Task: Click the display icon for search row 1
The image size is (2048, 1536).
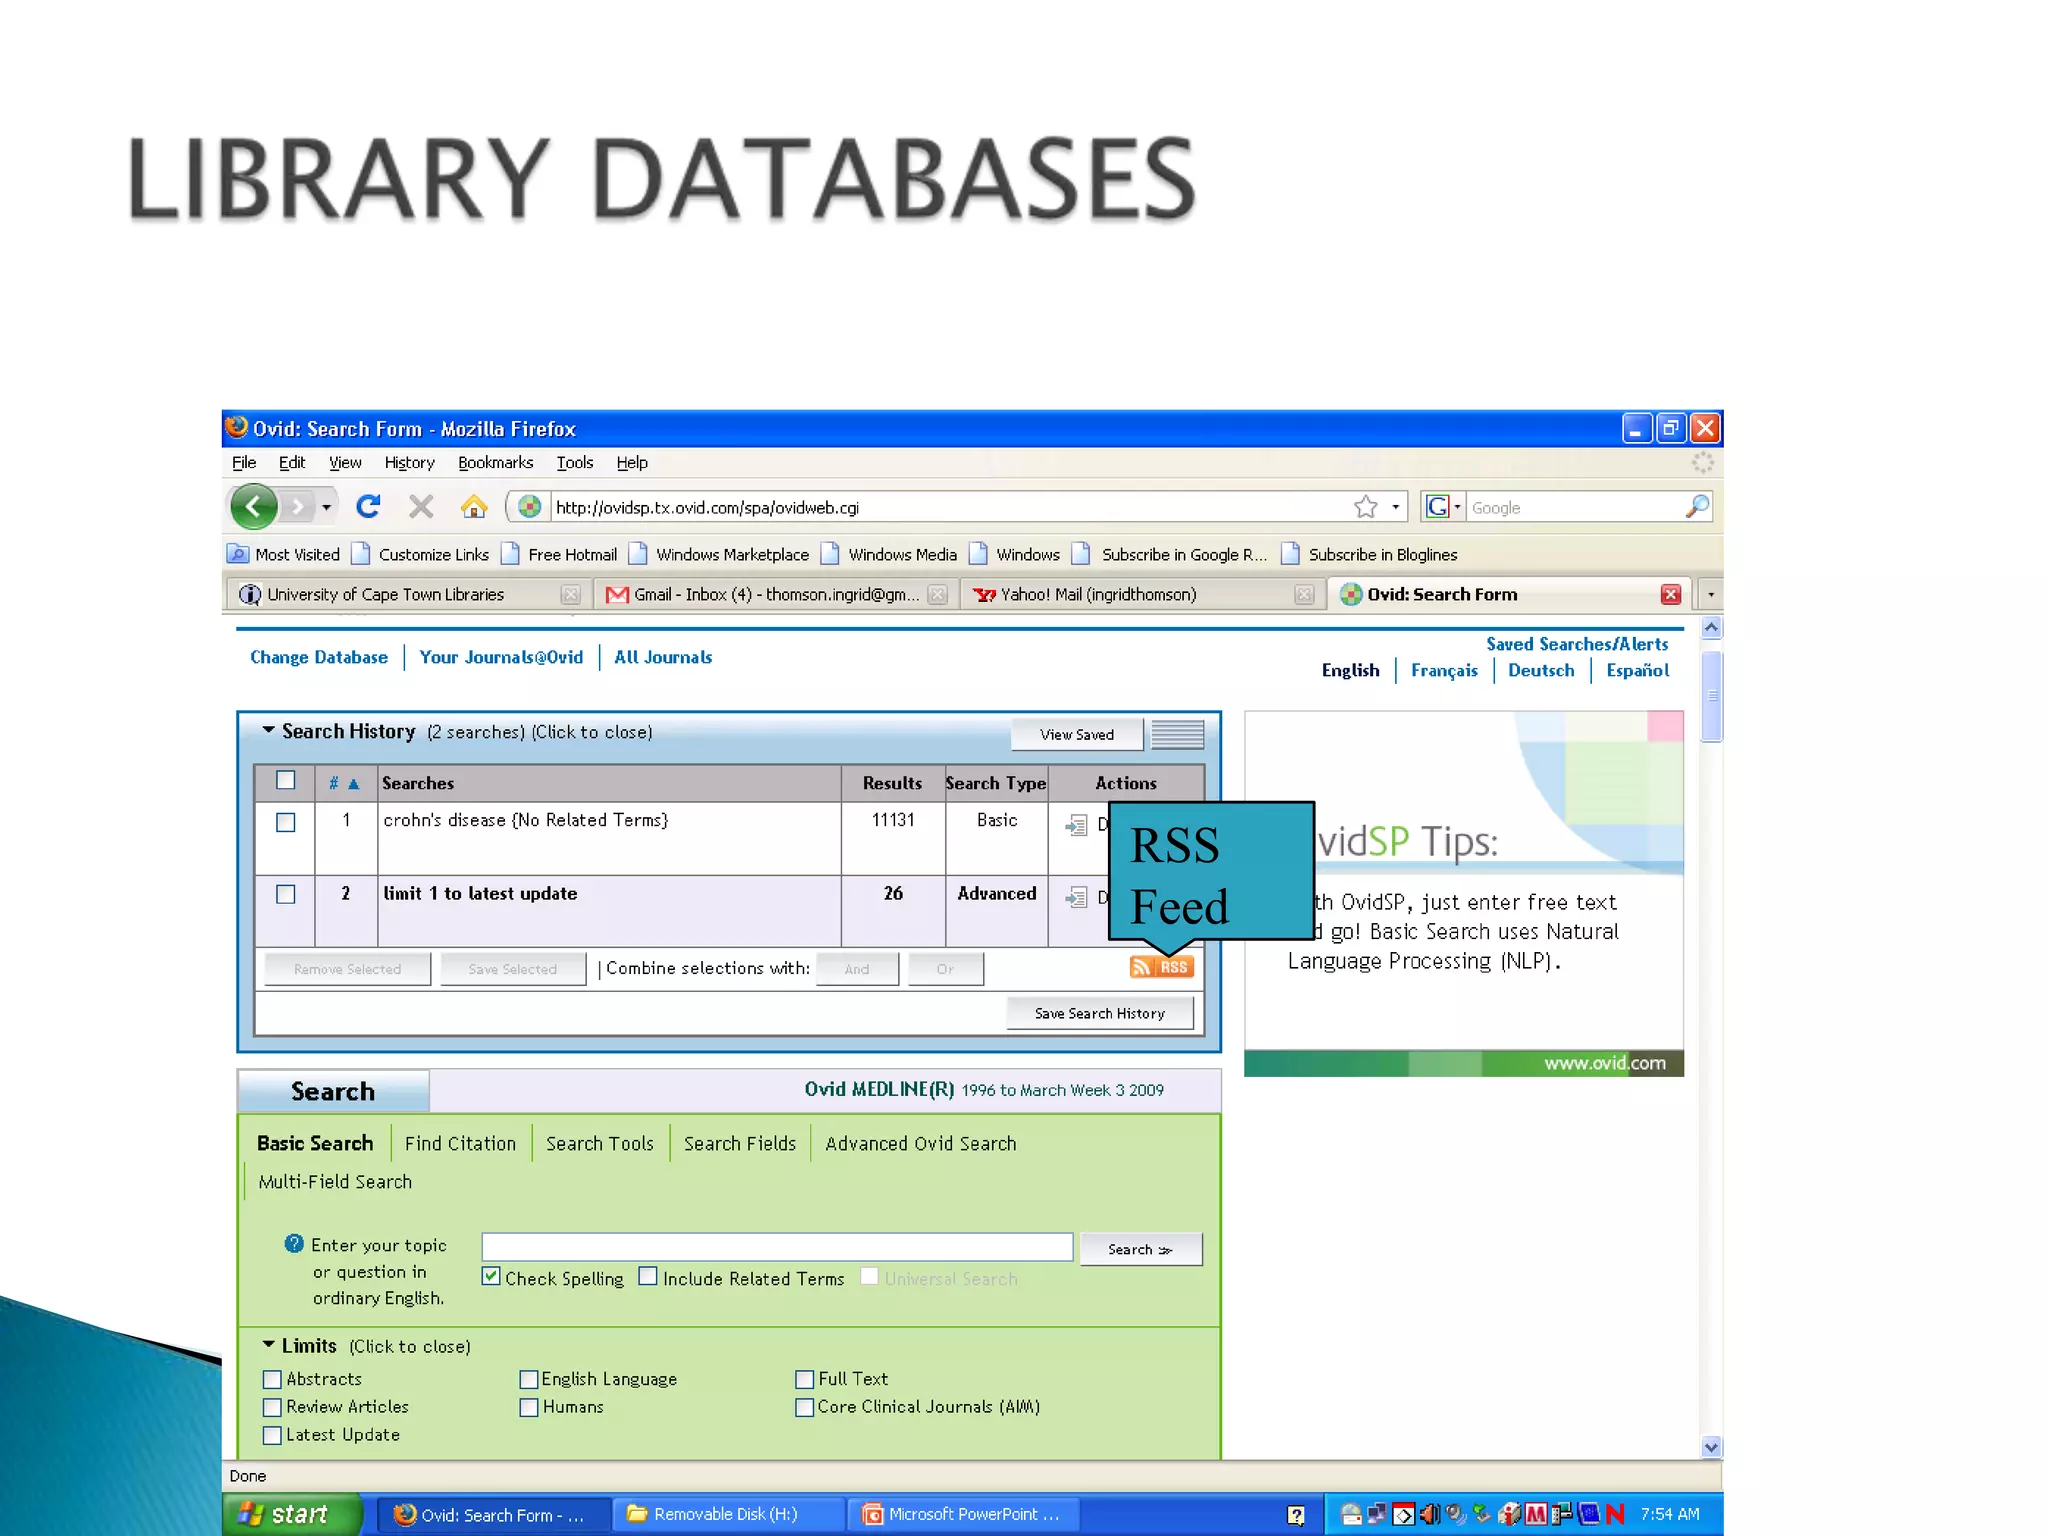Action: [1076, 825]
